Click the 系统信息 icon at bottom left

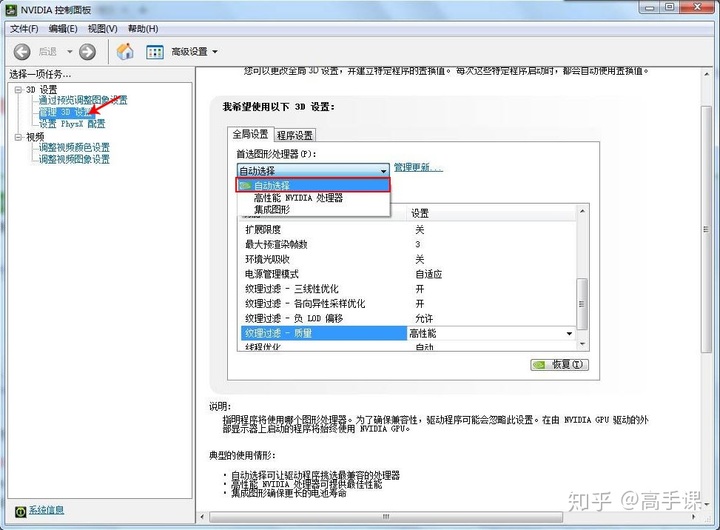(x=20, y=511)
